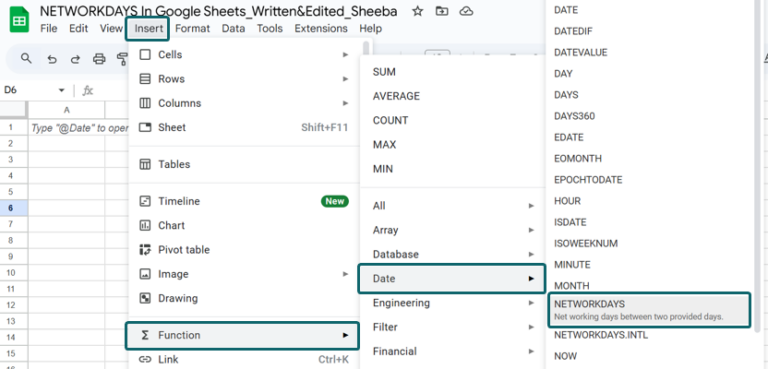Expand the Array functions category
This screenshot has height=369, width=768.
[x=453, y=230]
